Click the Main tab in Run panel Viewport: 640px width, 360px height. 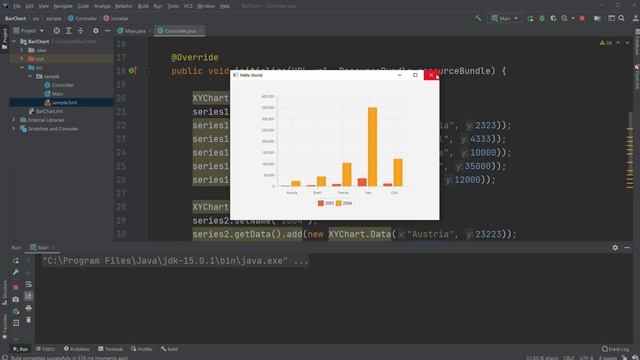43,248
